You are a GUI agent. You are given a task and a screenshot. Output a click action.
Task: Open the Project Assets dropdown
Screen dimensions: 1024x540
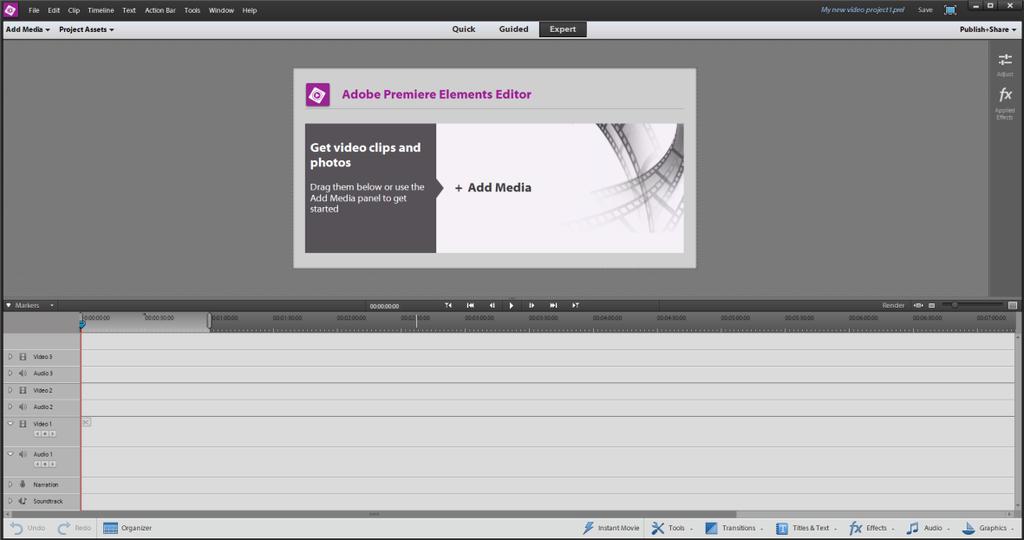(86, 29)
